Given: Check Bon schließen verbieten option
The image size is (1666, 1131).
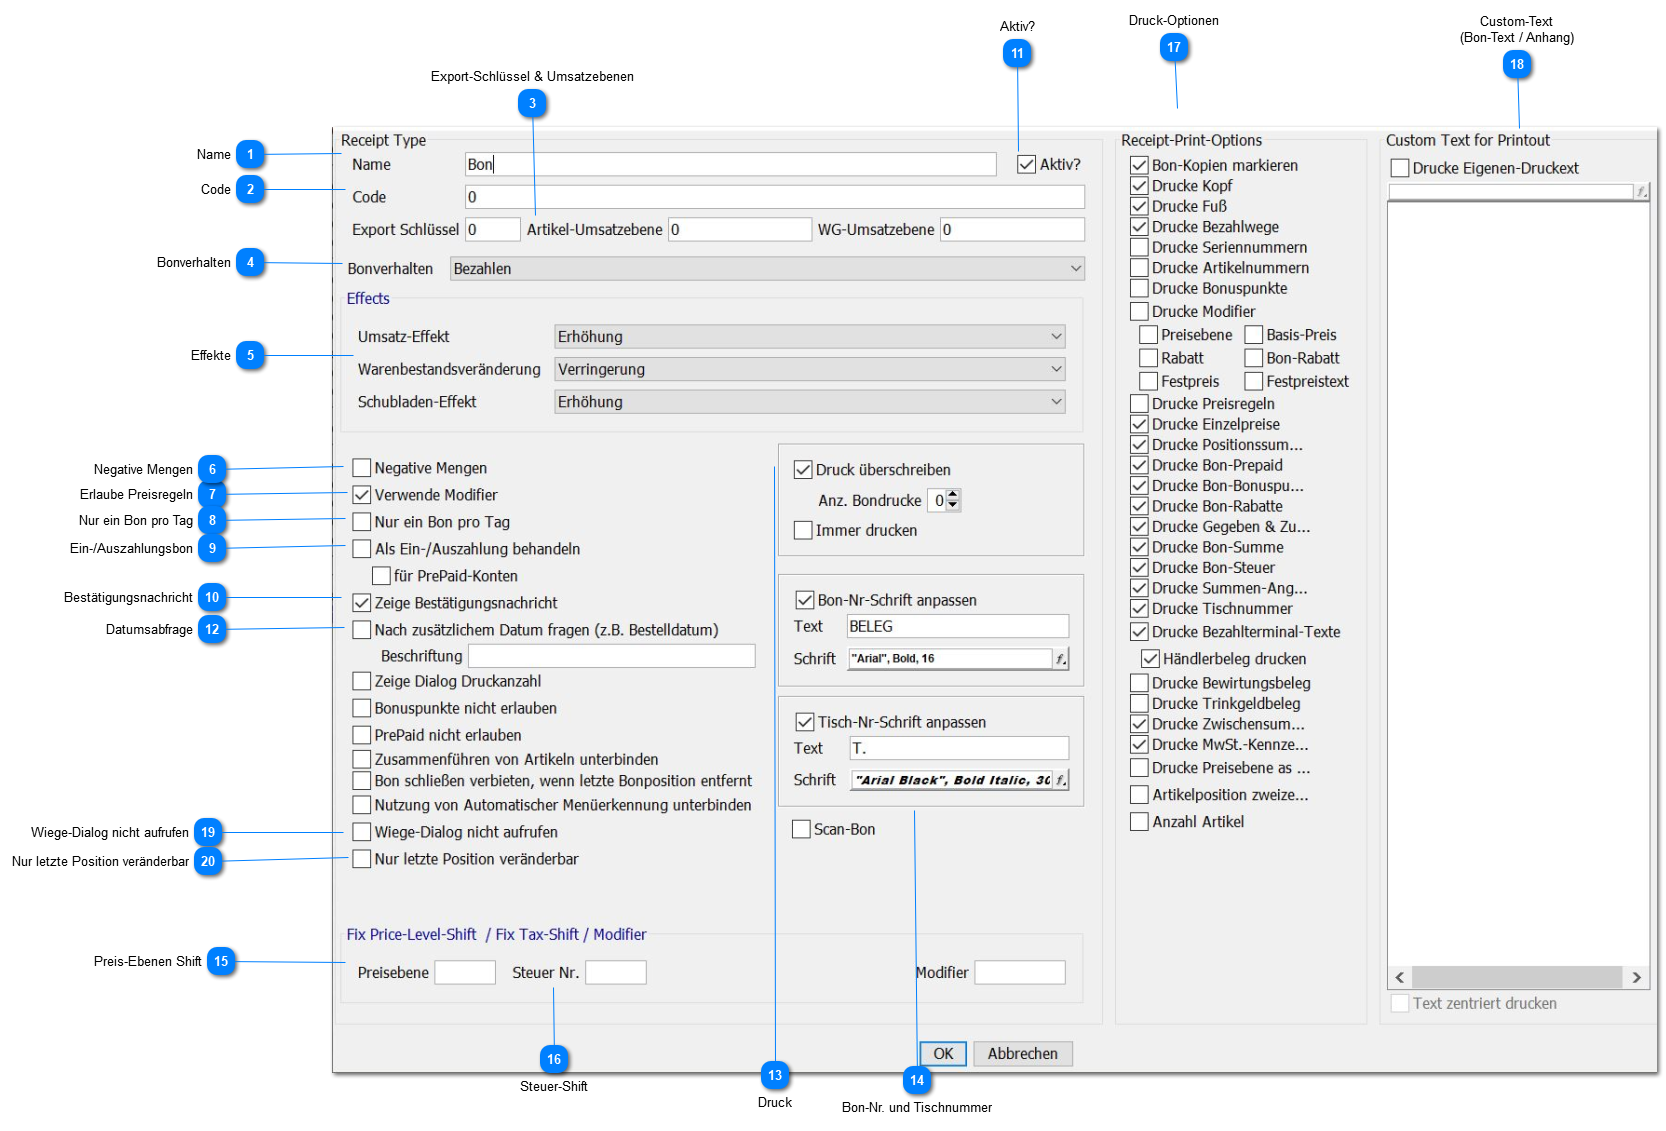Looking at the screenshot, I should [x=362, y=781].
